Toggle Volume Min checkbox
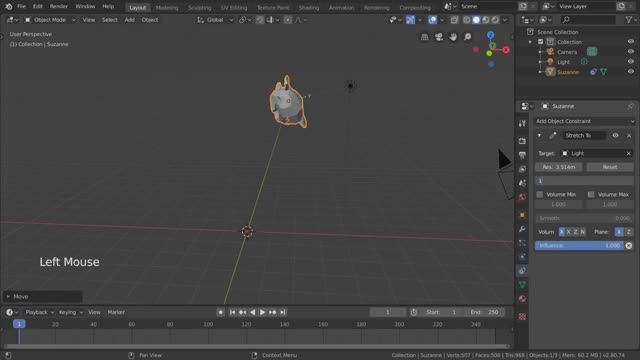 coord(540,194)
